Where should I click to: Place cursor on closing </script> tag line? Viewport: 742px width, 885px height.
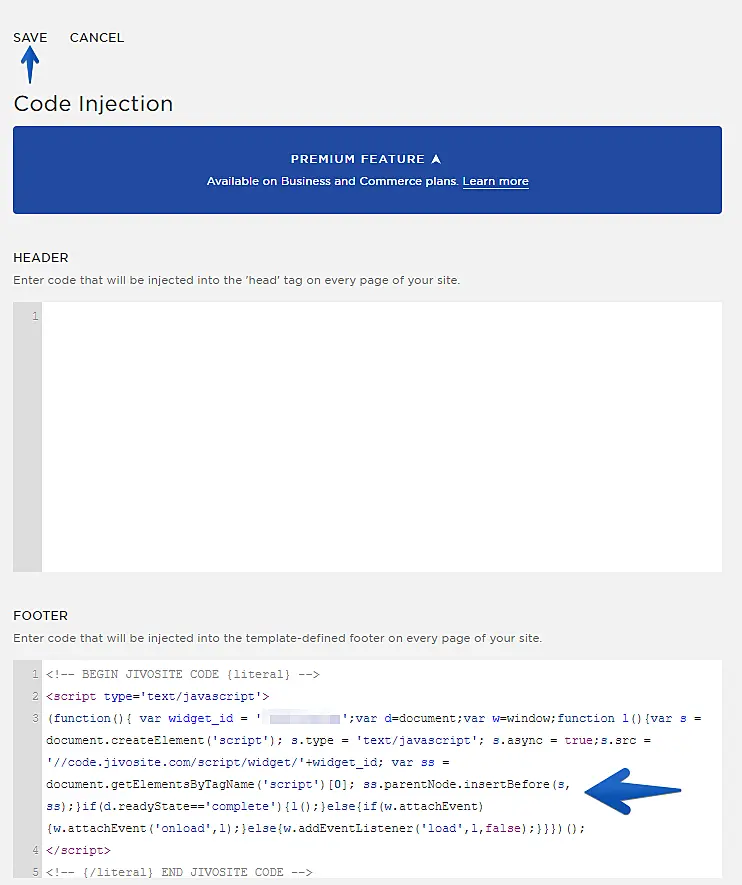click(79, 850)
